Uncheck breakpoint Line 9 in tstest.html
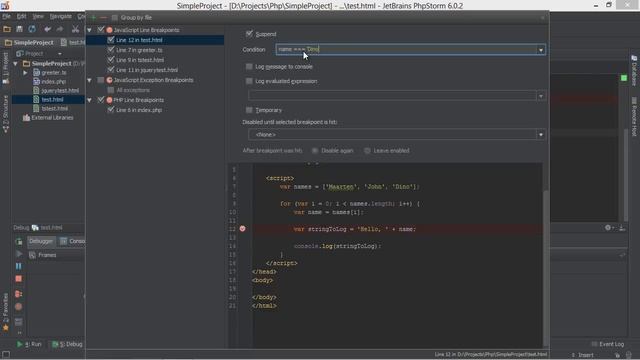The image size is (640, 360). pyautogui.click(x=111, y=60)
